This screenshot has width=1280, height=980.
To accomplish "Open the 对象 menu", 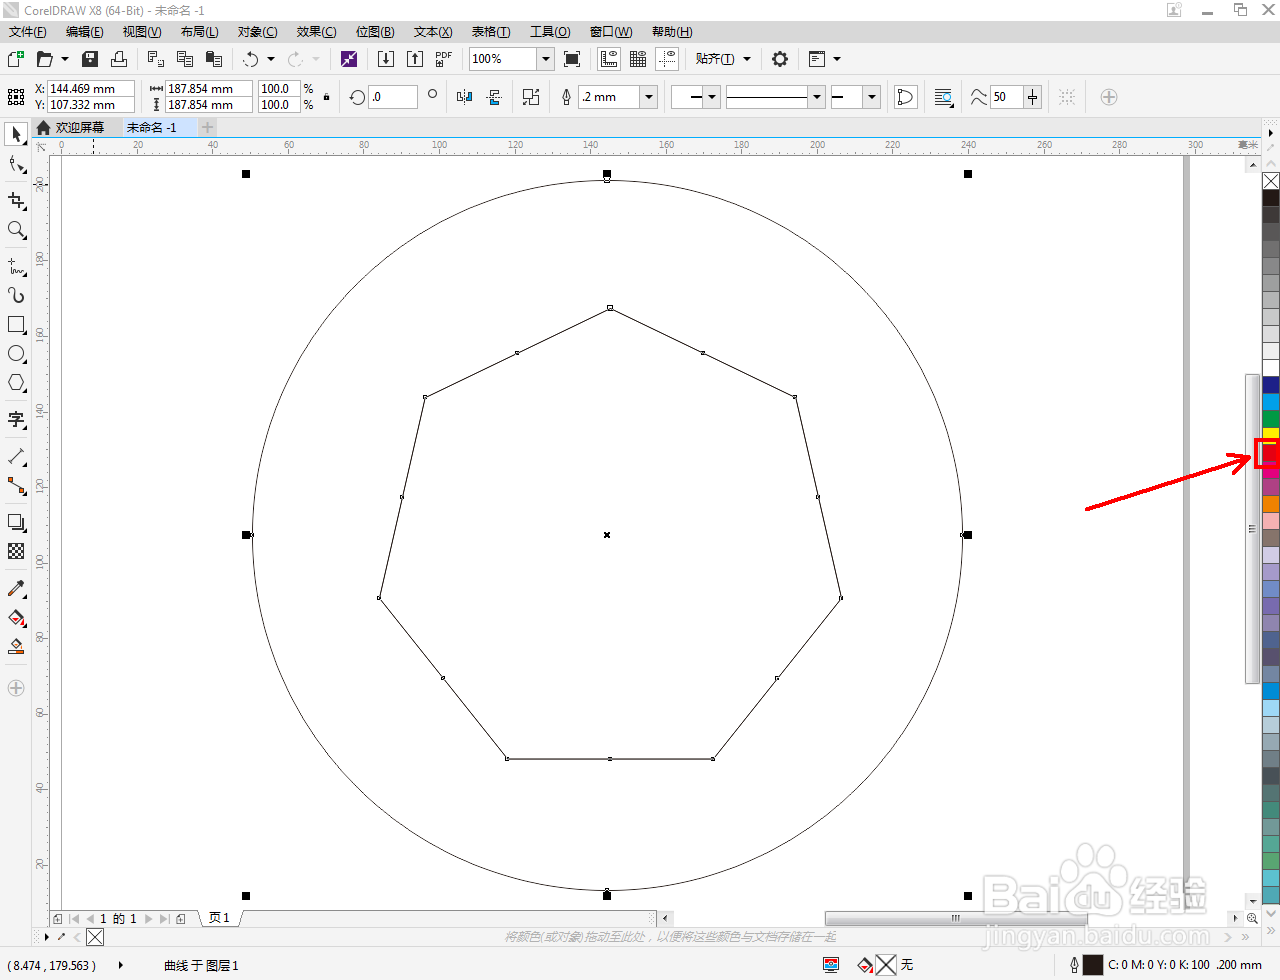I will (x=258, y=32).
